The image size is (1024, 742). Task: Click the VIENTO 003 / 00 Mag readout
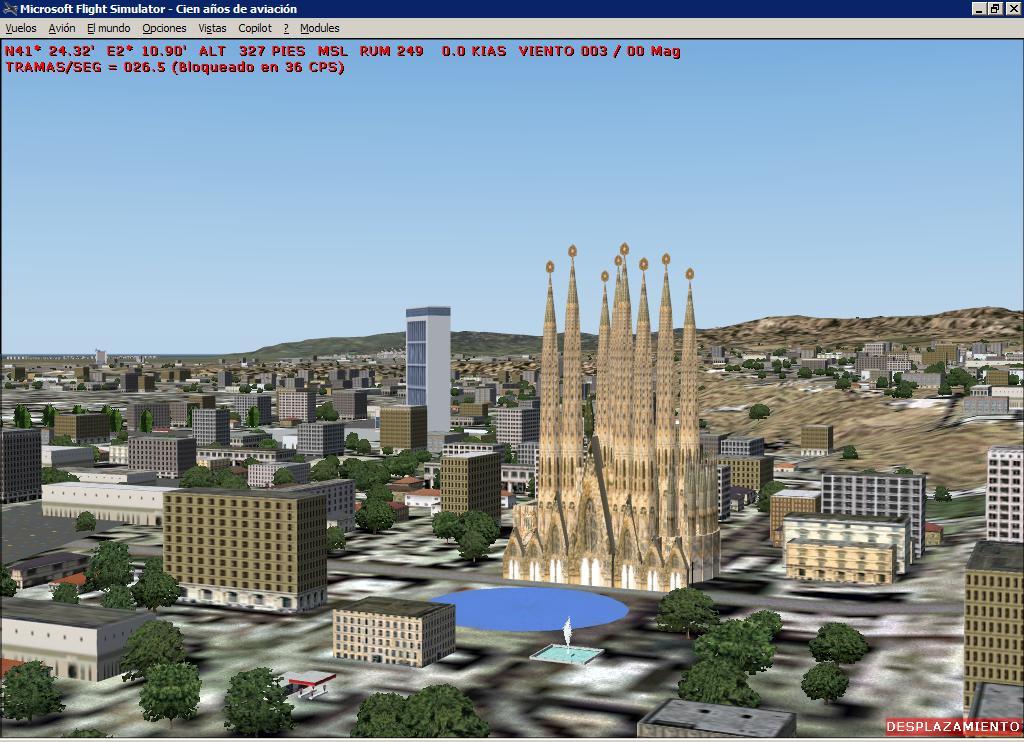point(600,51)
